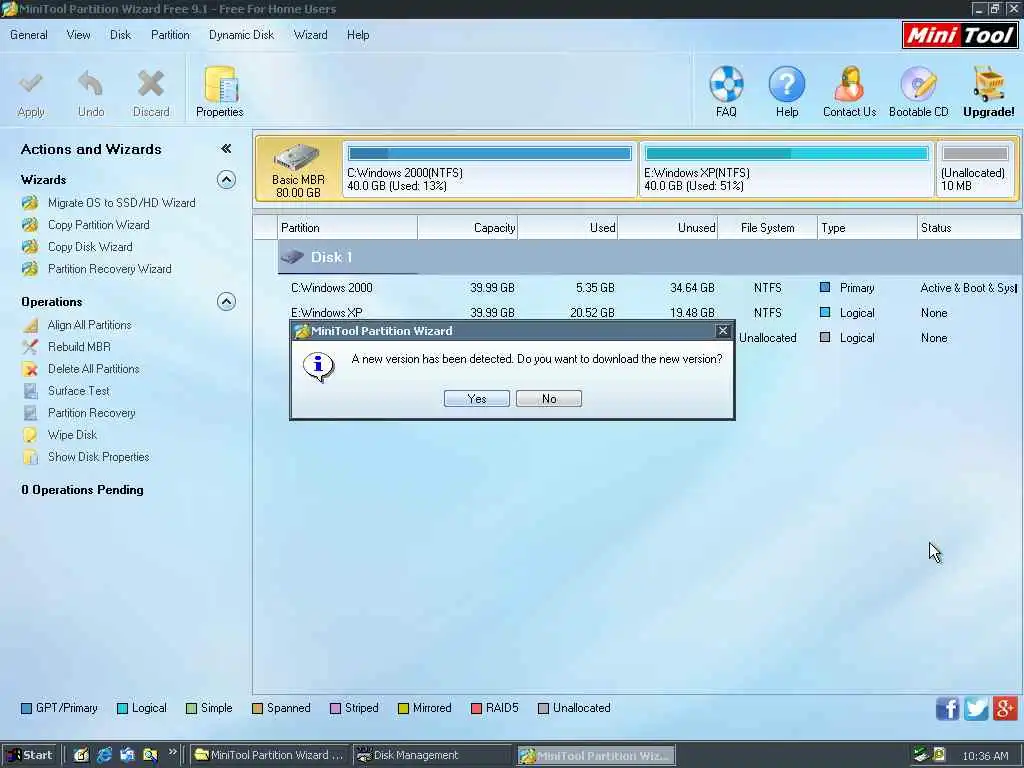Run Surface Test operation

78,391
